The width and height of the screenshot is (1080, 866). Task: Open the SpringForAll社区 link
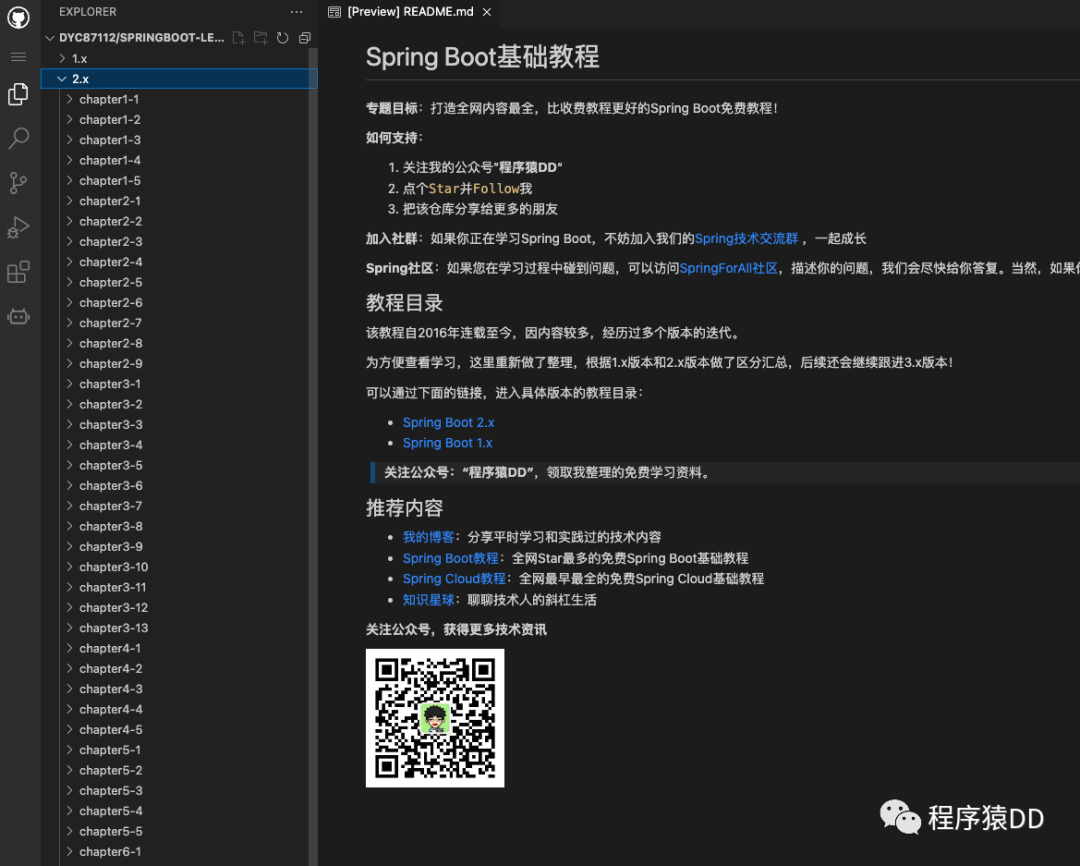point(728,268)
